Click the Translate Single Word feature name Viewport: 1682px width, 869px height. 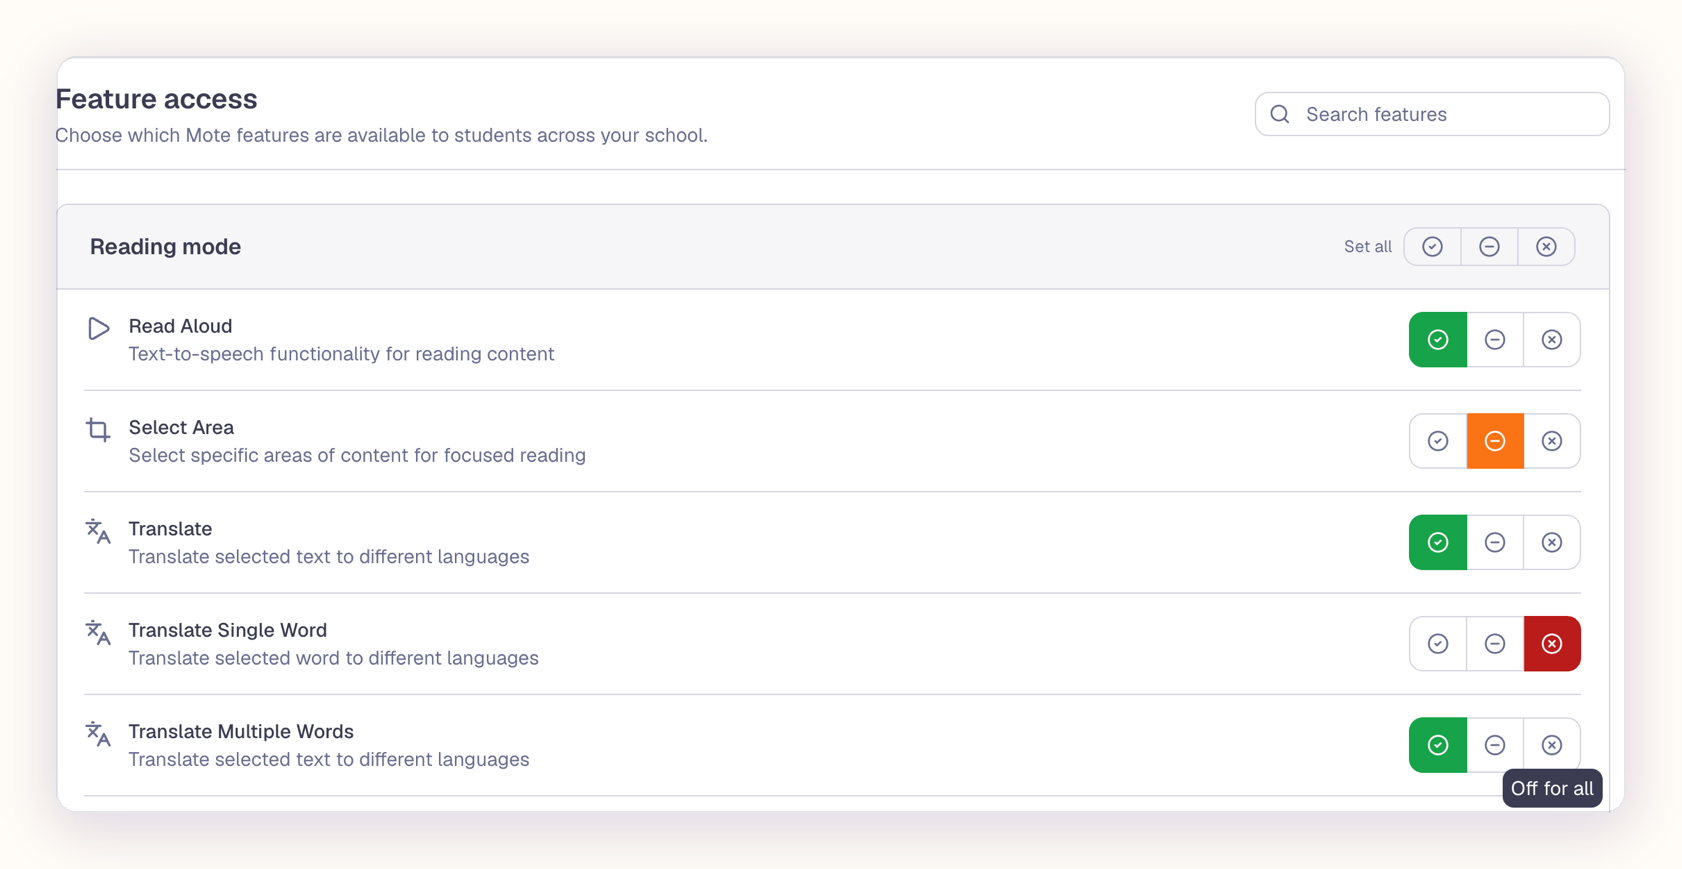[227, 630]
